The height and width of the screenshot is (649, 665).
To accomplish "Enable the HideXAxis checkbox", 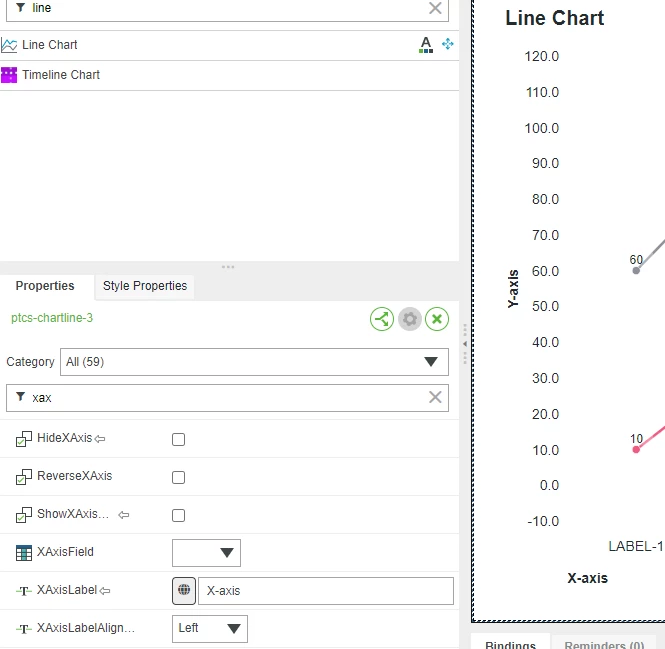I will tap(179, 439).
